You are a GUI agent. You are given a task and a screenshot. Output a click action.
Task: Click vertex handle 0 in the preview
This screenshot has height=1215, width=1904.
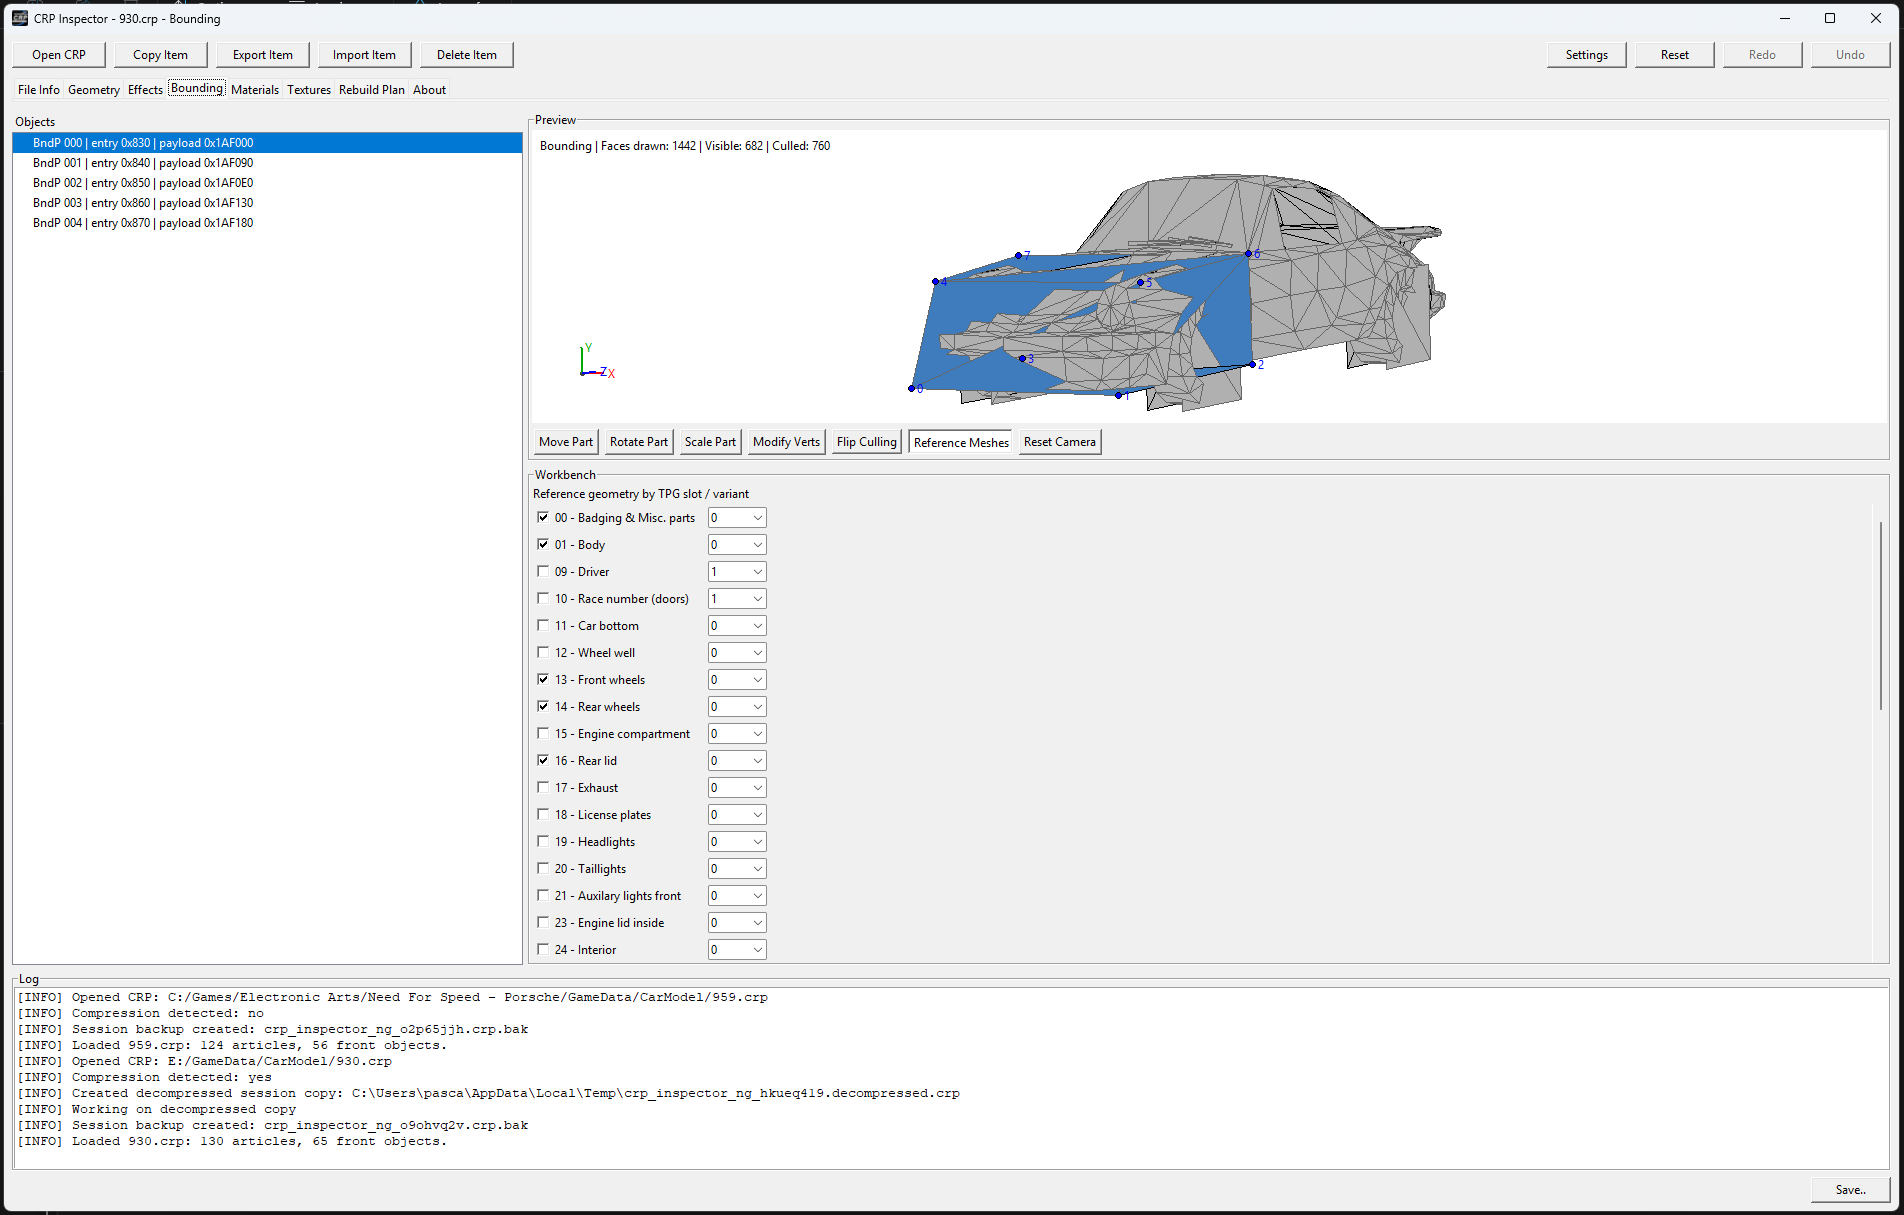click(x=911, y=388)
